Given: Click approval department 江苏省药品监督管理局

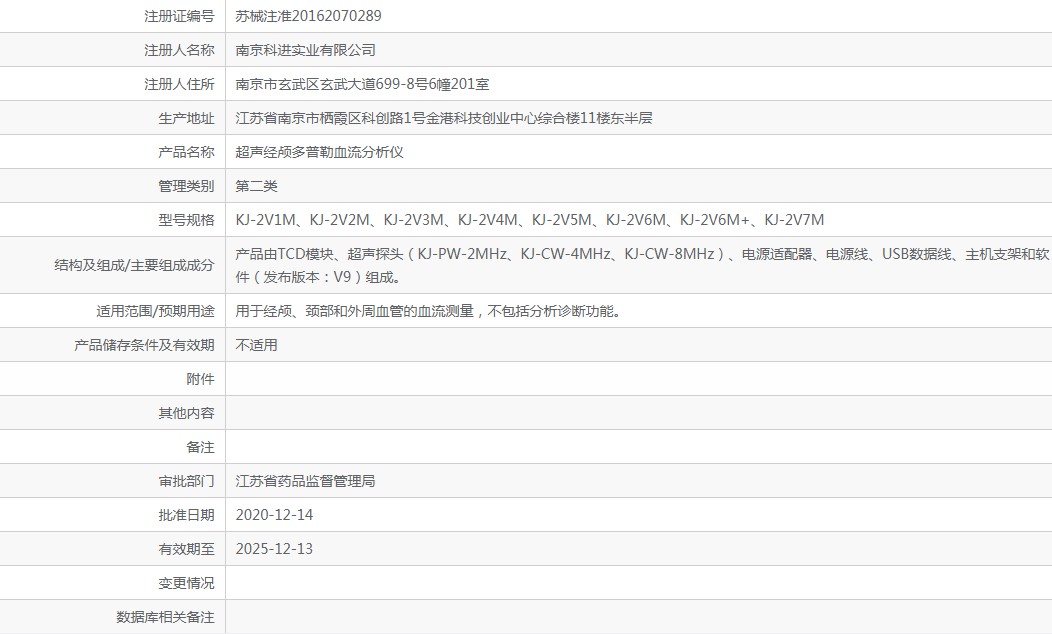Looking at the screenshot, I should coord(305,482).
